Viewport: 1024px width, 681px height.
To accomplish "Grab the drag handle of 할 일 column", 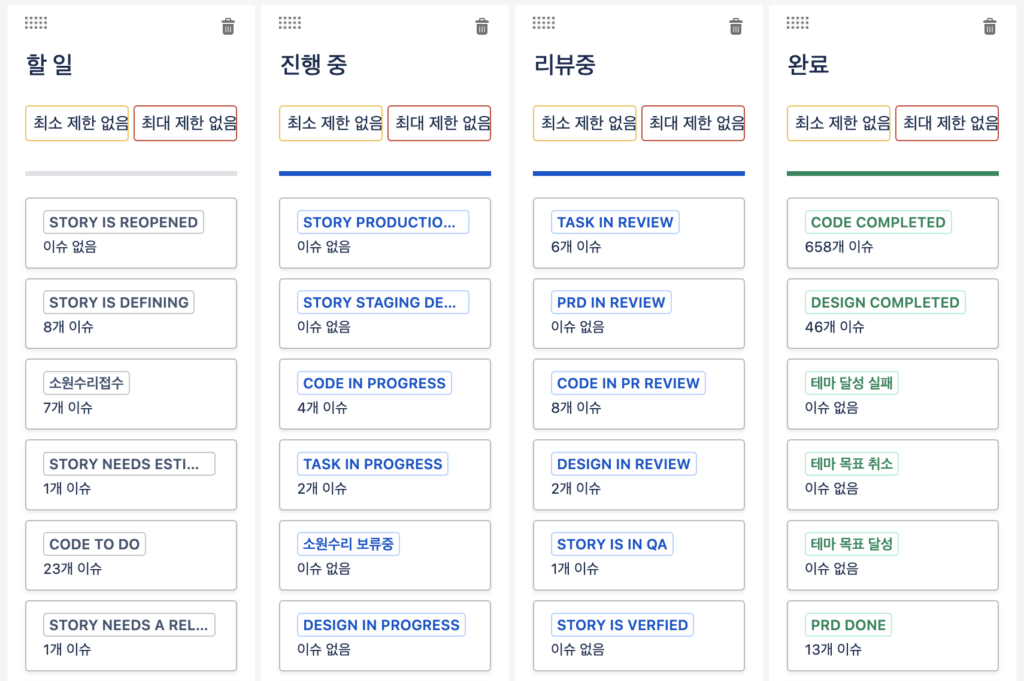I will 36,23.
